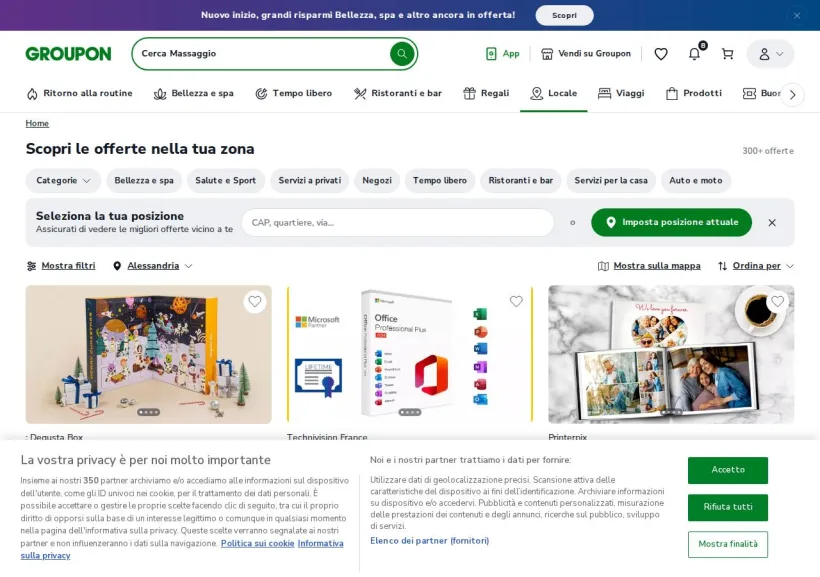Click Vendi su Groupon store link
The height and width of the screenshot is (577, 820).
tap(586, 53)
